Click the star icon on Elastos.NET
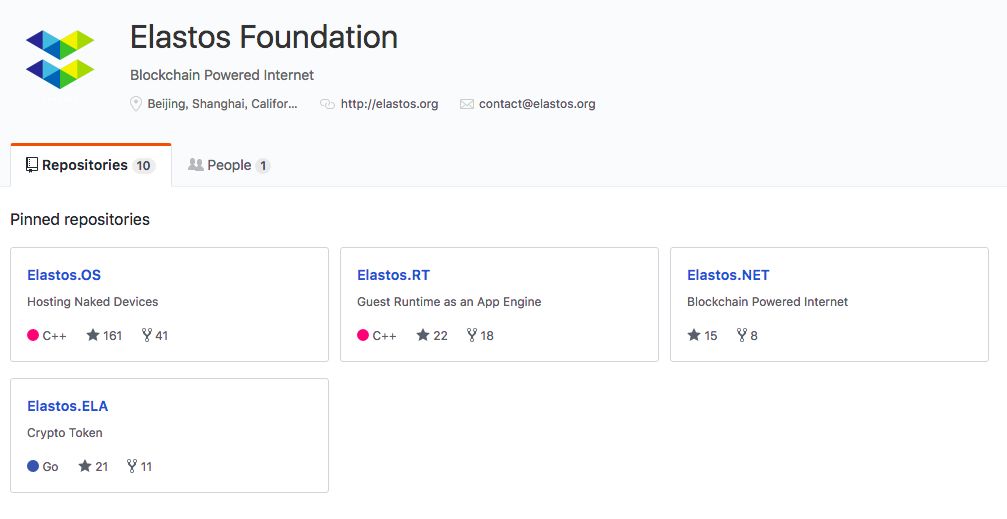Viewport: 1007px width, 519px height. coord(694,336)
